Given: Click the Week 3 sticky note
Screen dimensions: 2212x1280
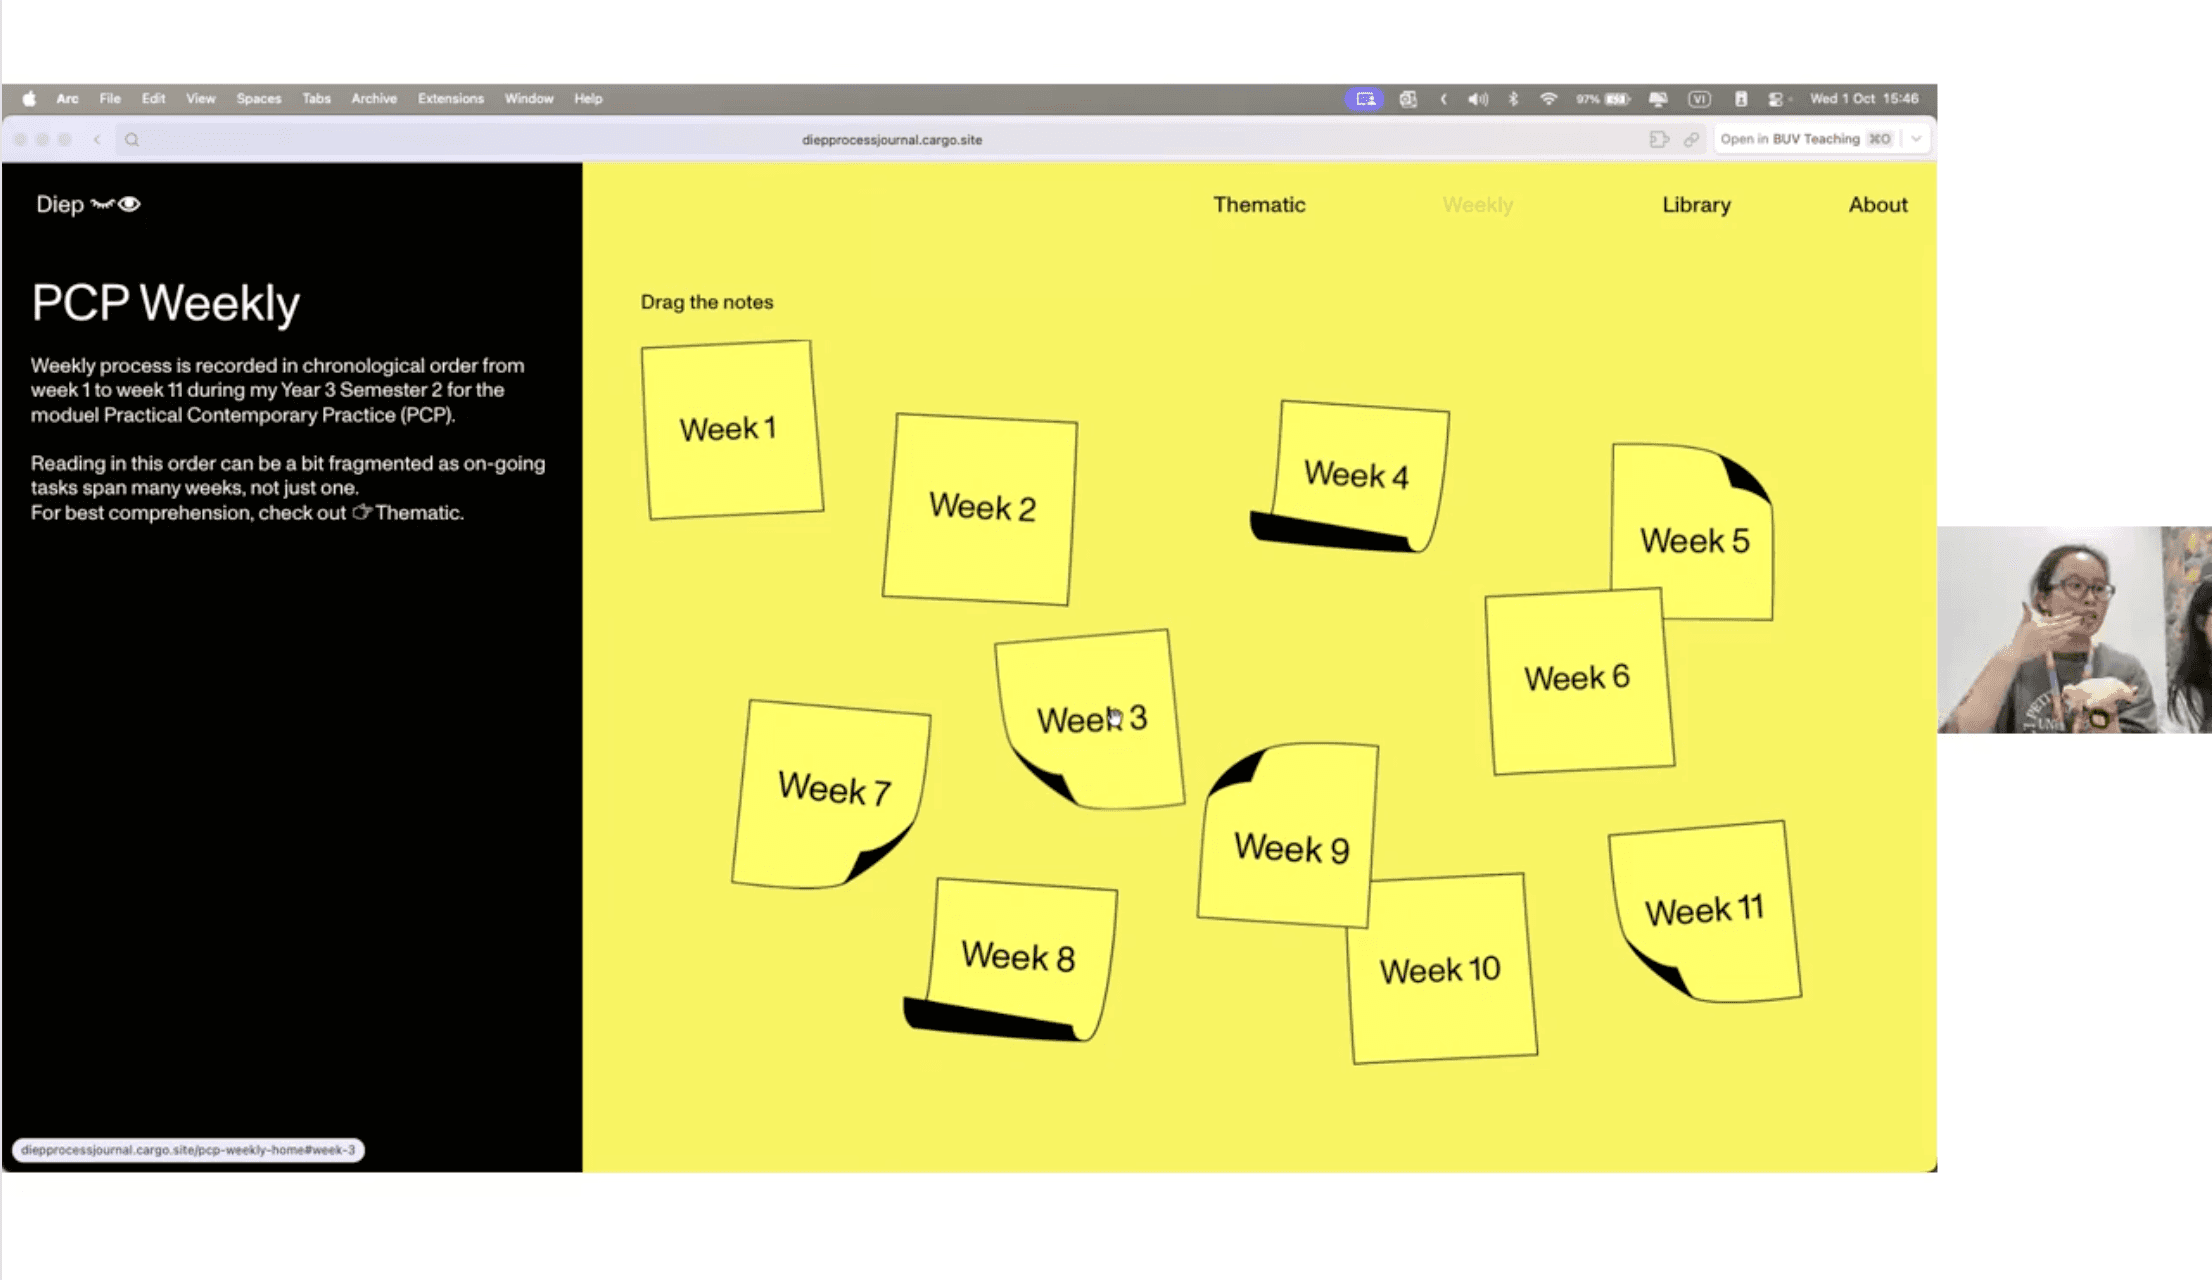Looking at the screenshot, I should click(x=1091, y=718).
